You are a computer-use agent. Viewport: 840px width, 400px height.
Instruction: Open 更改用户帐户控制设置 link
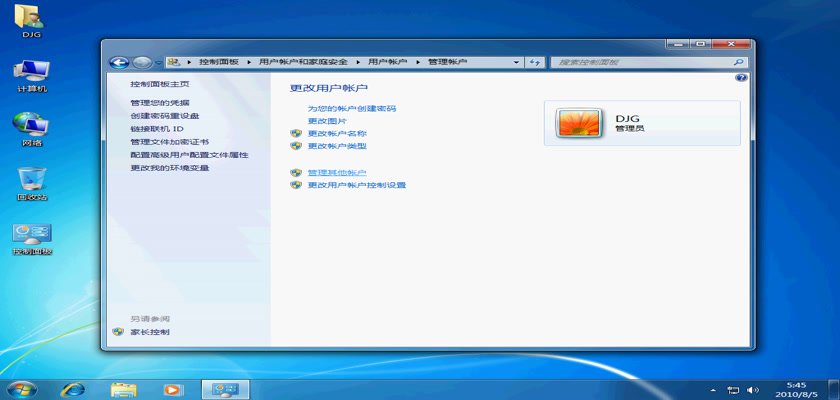356,185
